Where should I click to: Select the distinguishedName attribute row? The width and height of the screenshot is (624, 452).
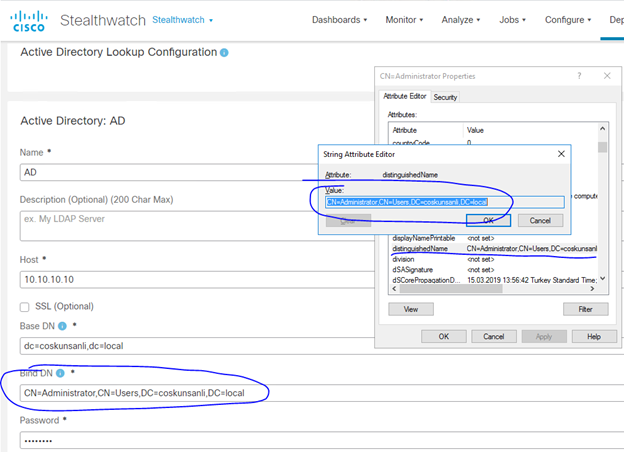pyautogui.click(x=493, y=249)
